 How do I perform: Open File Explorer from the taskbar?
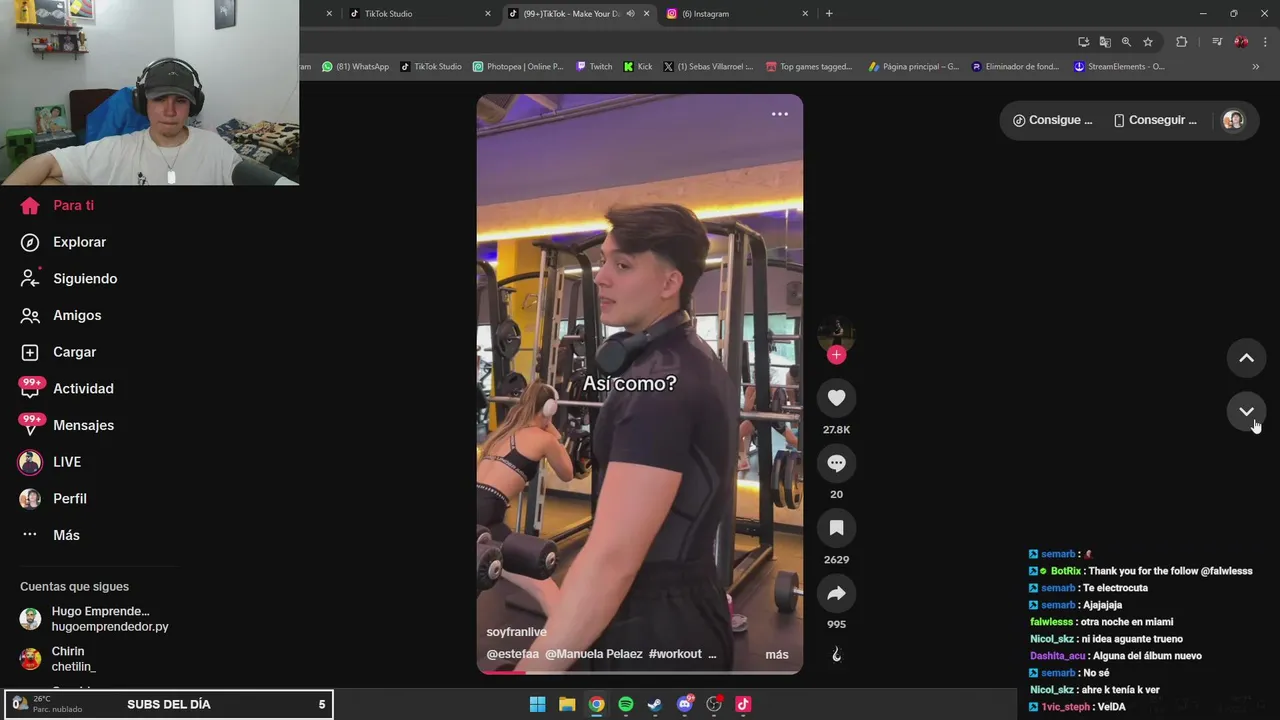click(x=567, y=704)
